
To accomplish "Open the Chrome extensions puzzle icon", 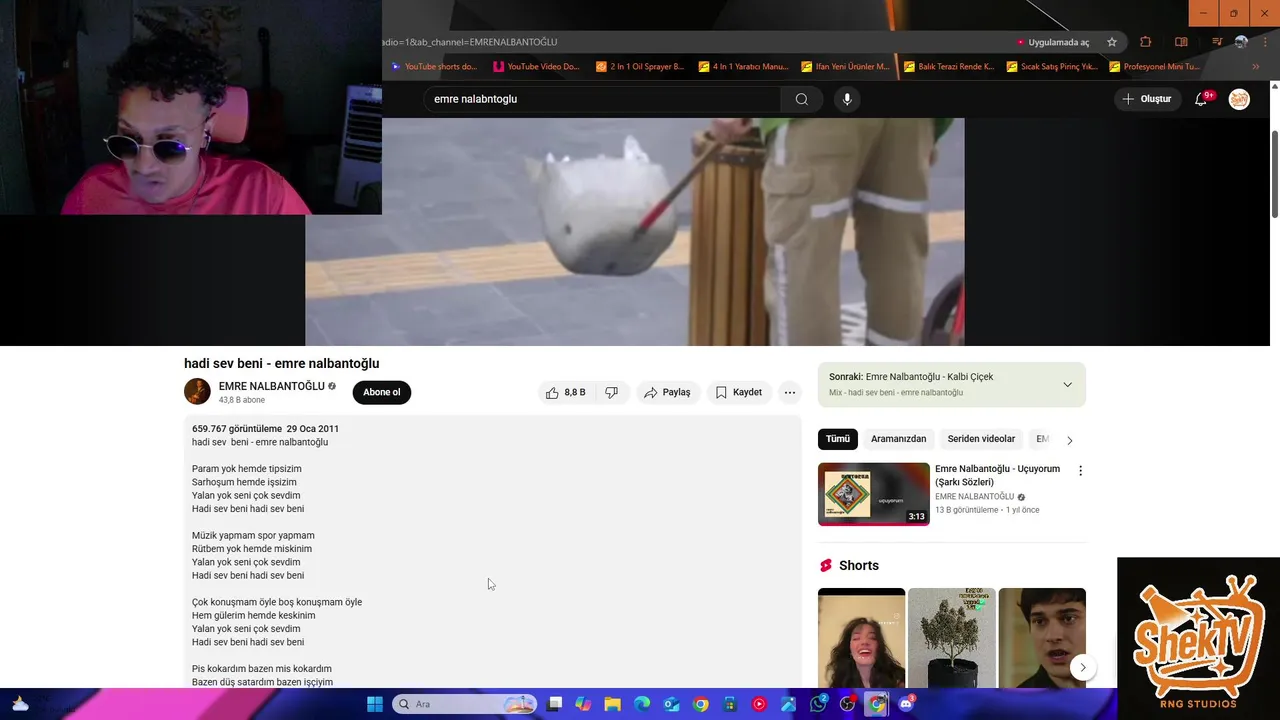I will [1146, 42].
